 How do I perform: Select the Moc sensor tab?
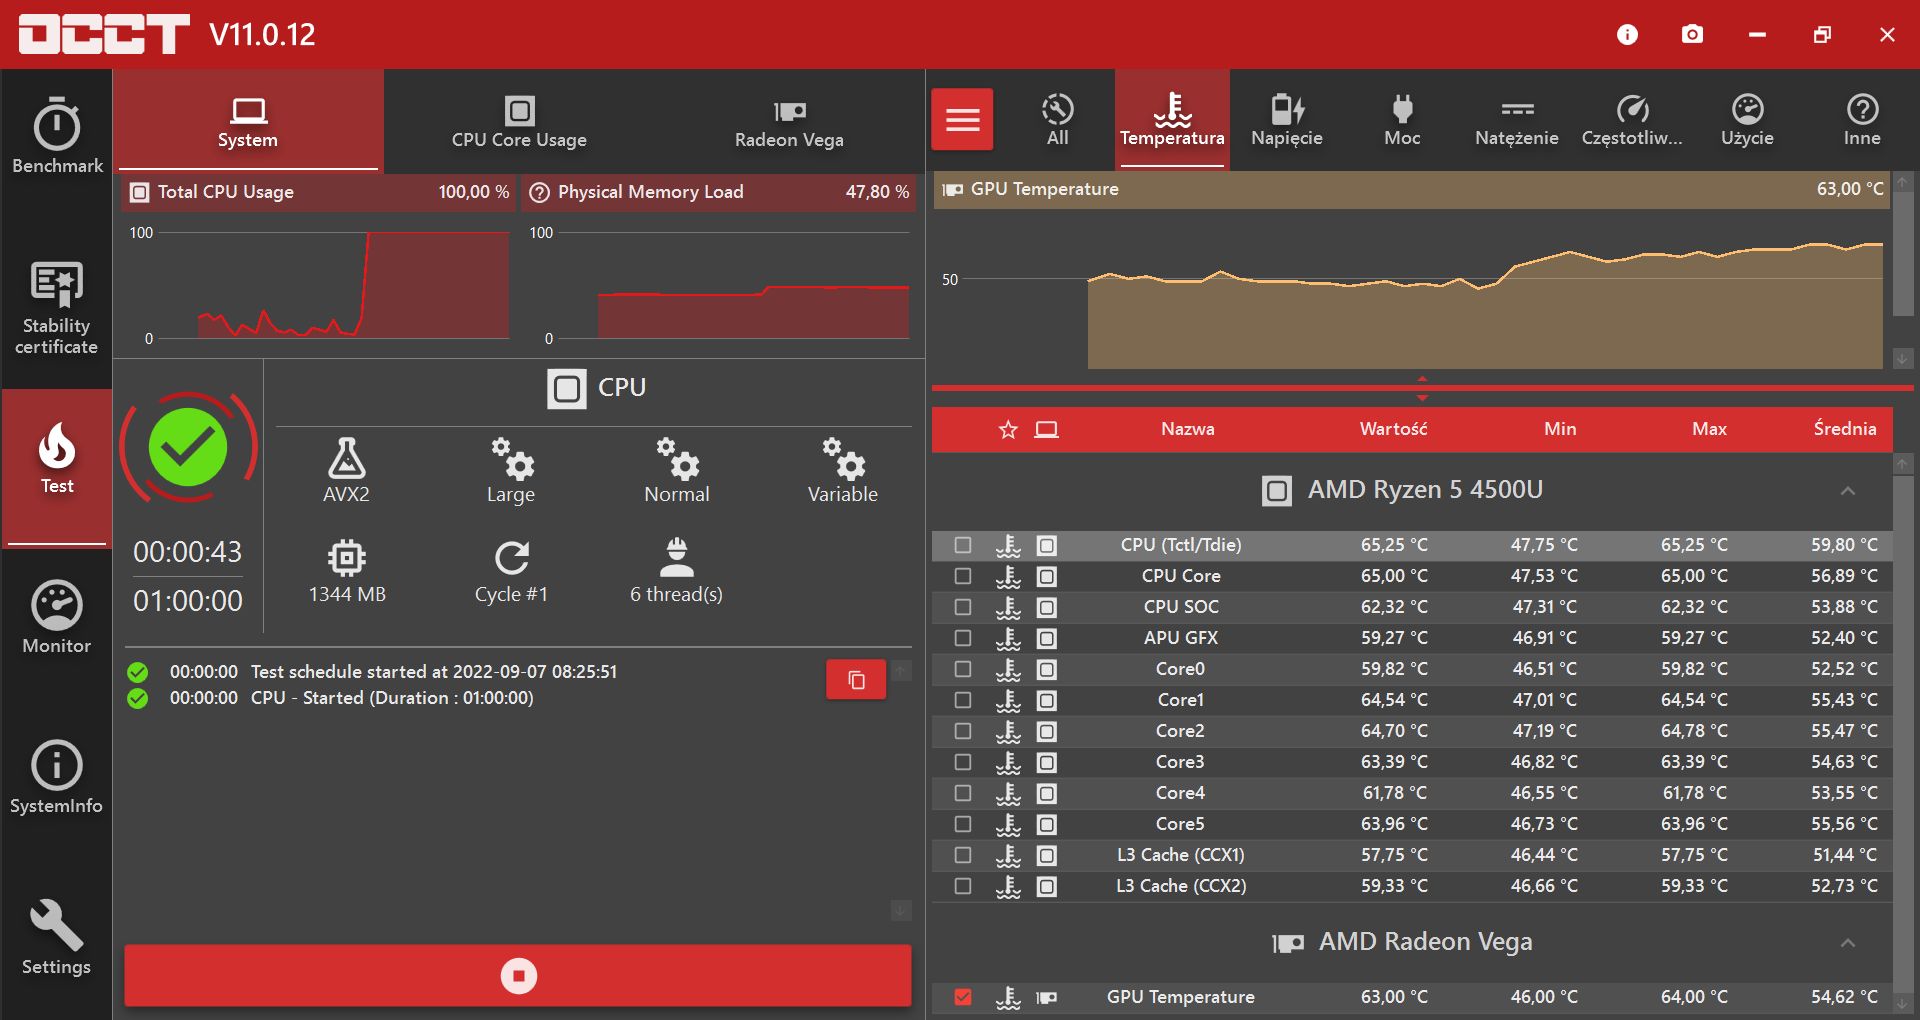1402,120
